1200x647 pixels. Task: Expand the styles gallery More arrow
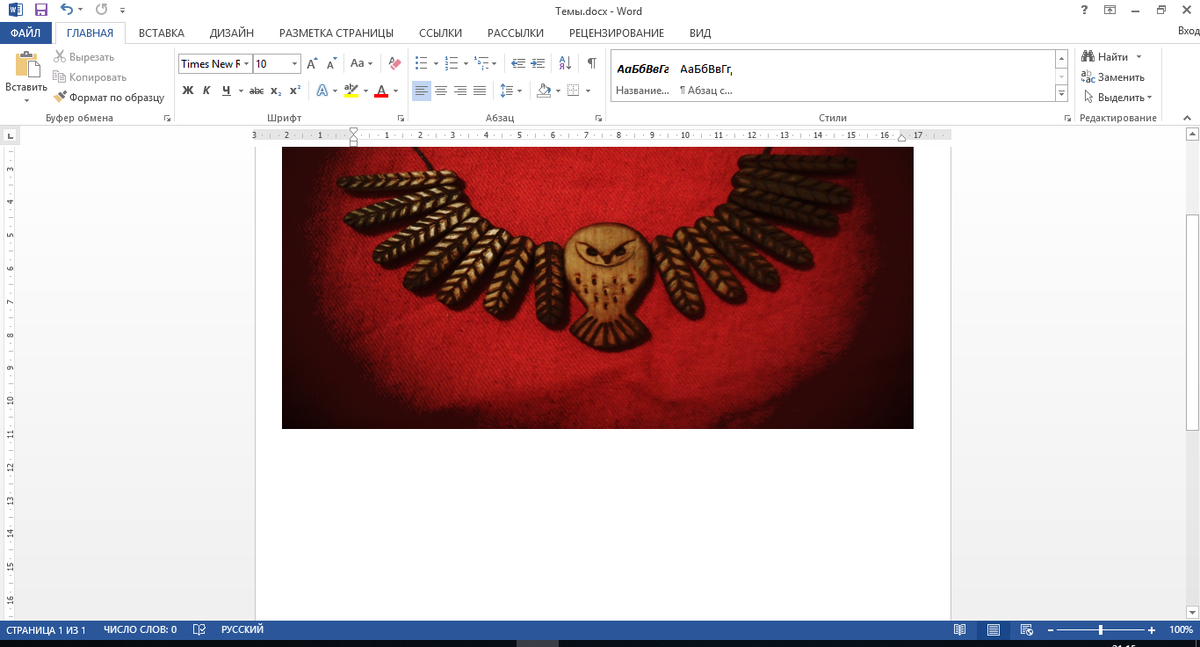[x=1061, y=93]
